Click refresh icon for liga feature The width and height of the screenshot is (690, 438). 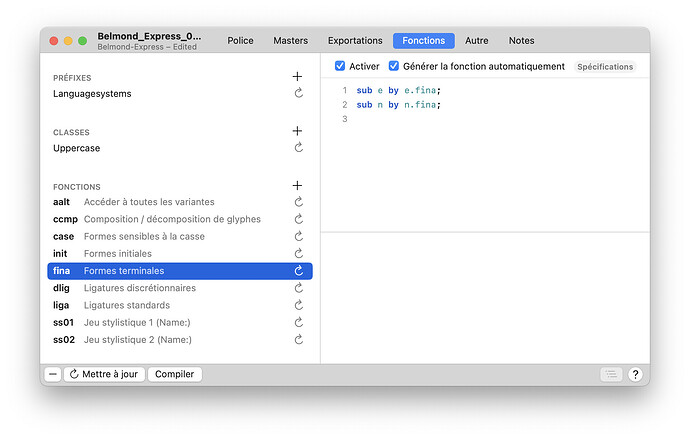(298, 306)
